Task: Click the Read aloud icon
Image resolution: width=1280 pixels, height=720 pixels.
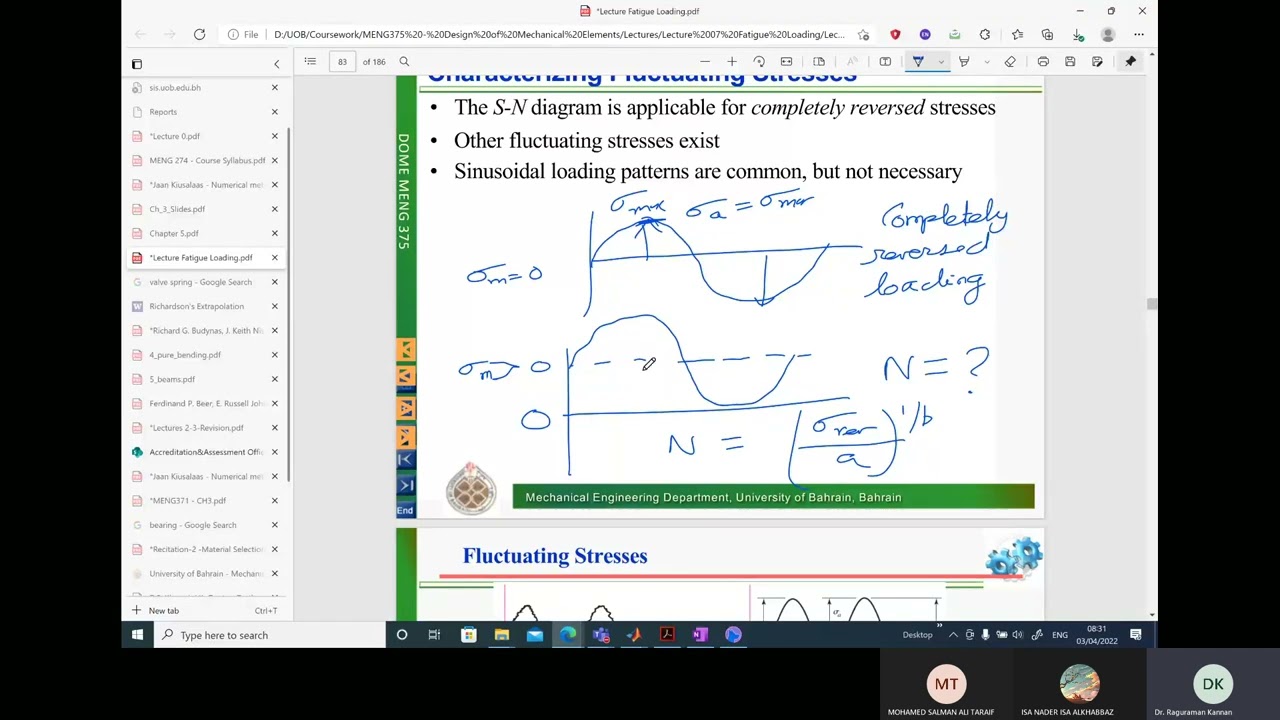Action: [x=852, y=62]
